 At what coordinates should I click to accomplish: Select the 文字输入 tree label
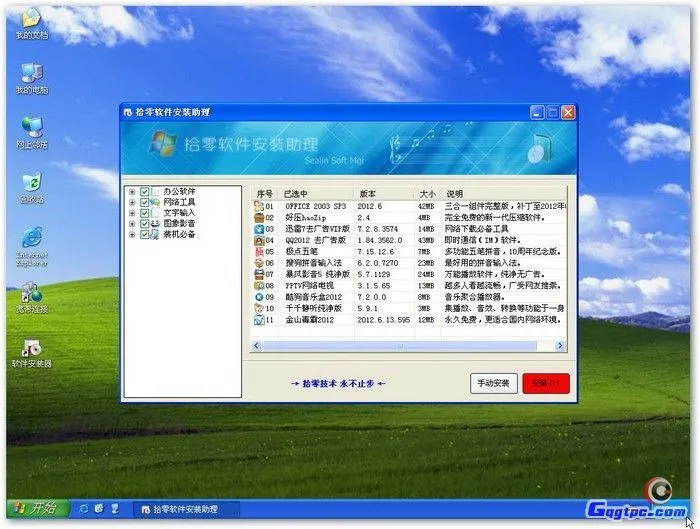tap(179, 213)
